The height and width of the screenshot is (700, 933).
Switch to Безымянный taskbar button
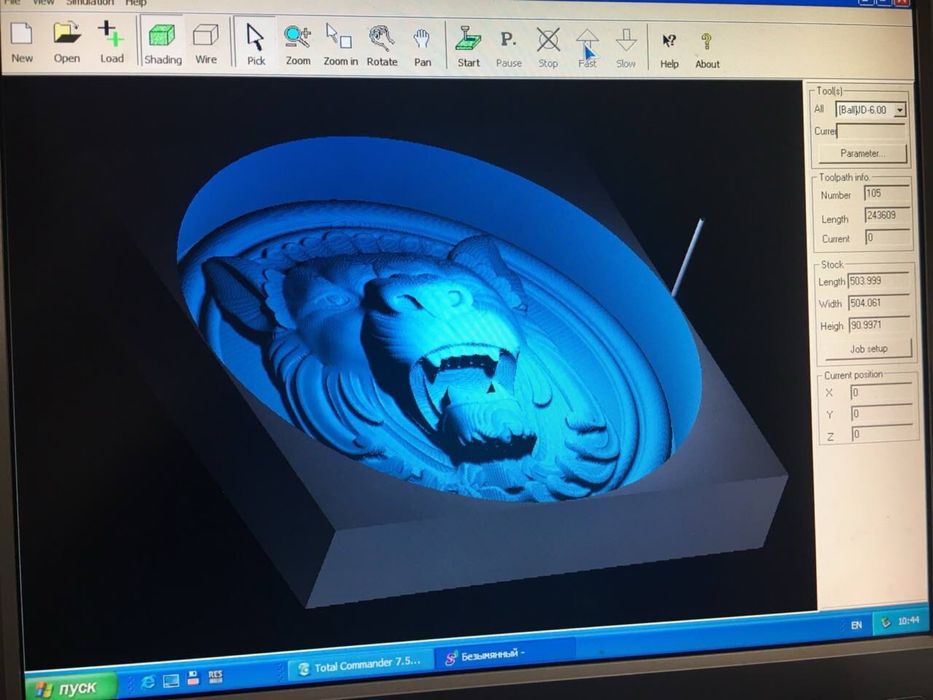(505, 655)
